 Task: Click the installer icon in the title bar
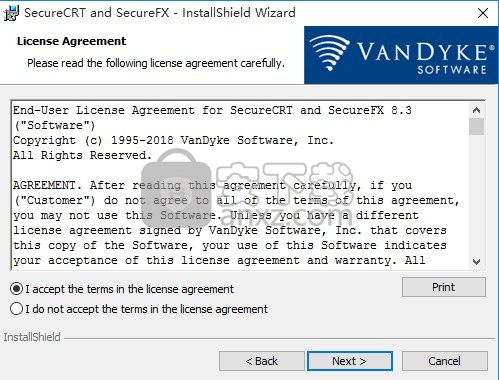point(11,13)
